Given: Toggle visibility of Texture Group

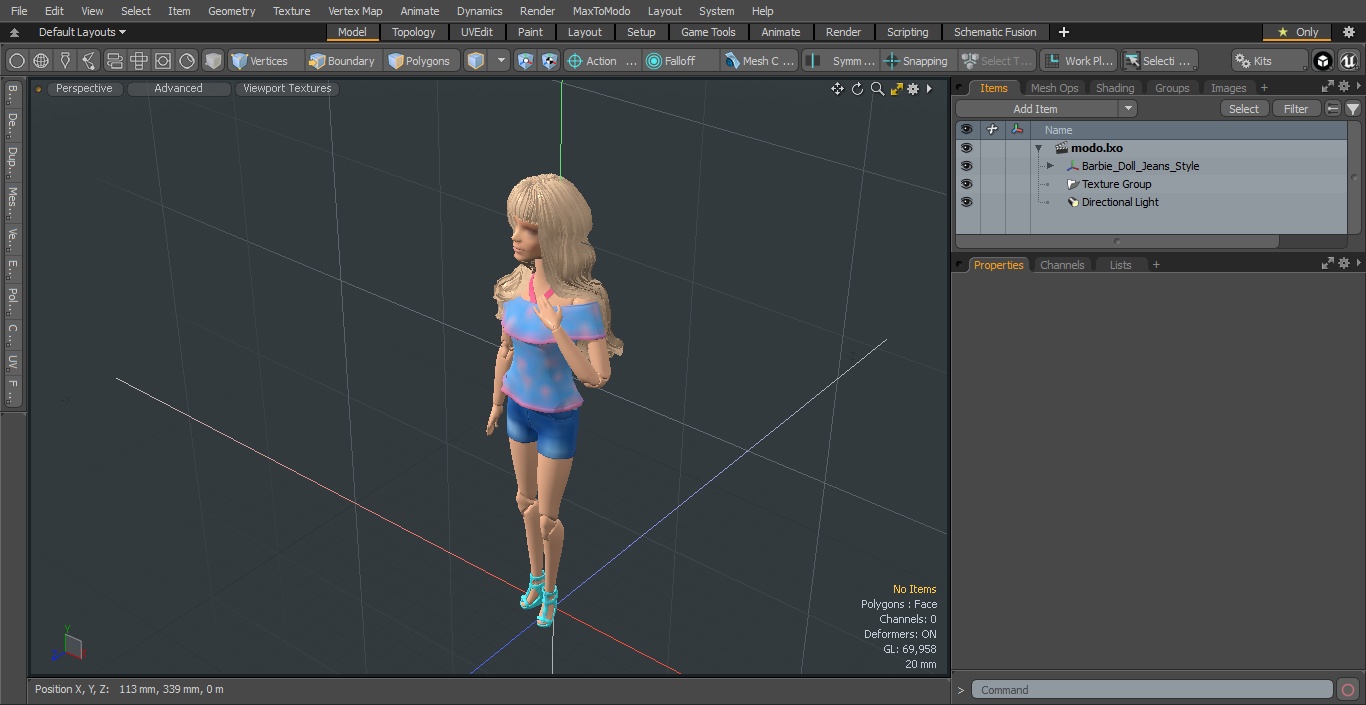Looking at the screenshot, I should click(x=966, y=184).
